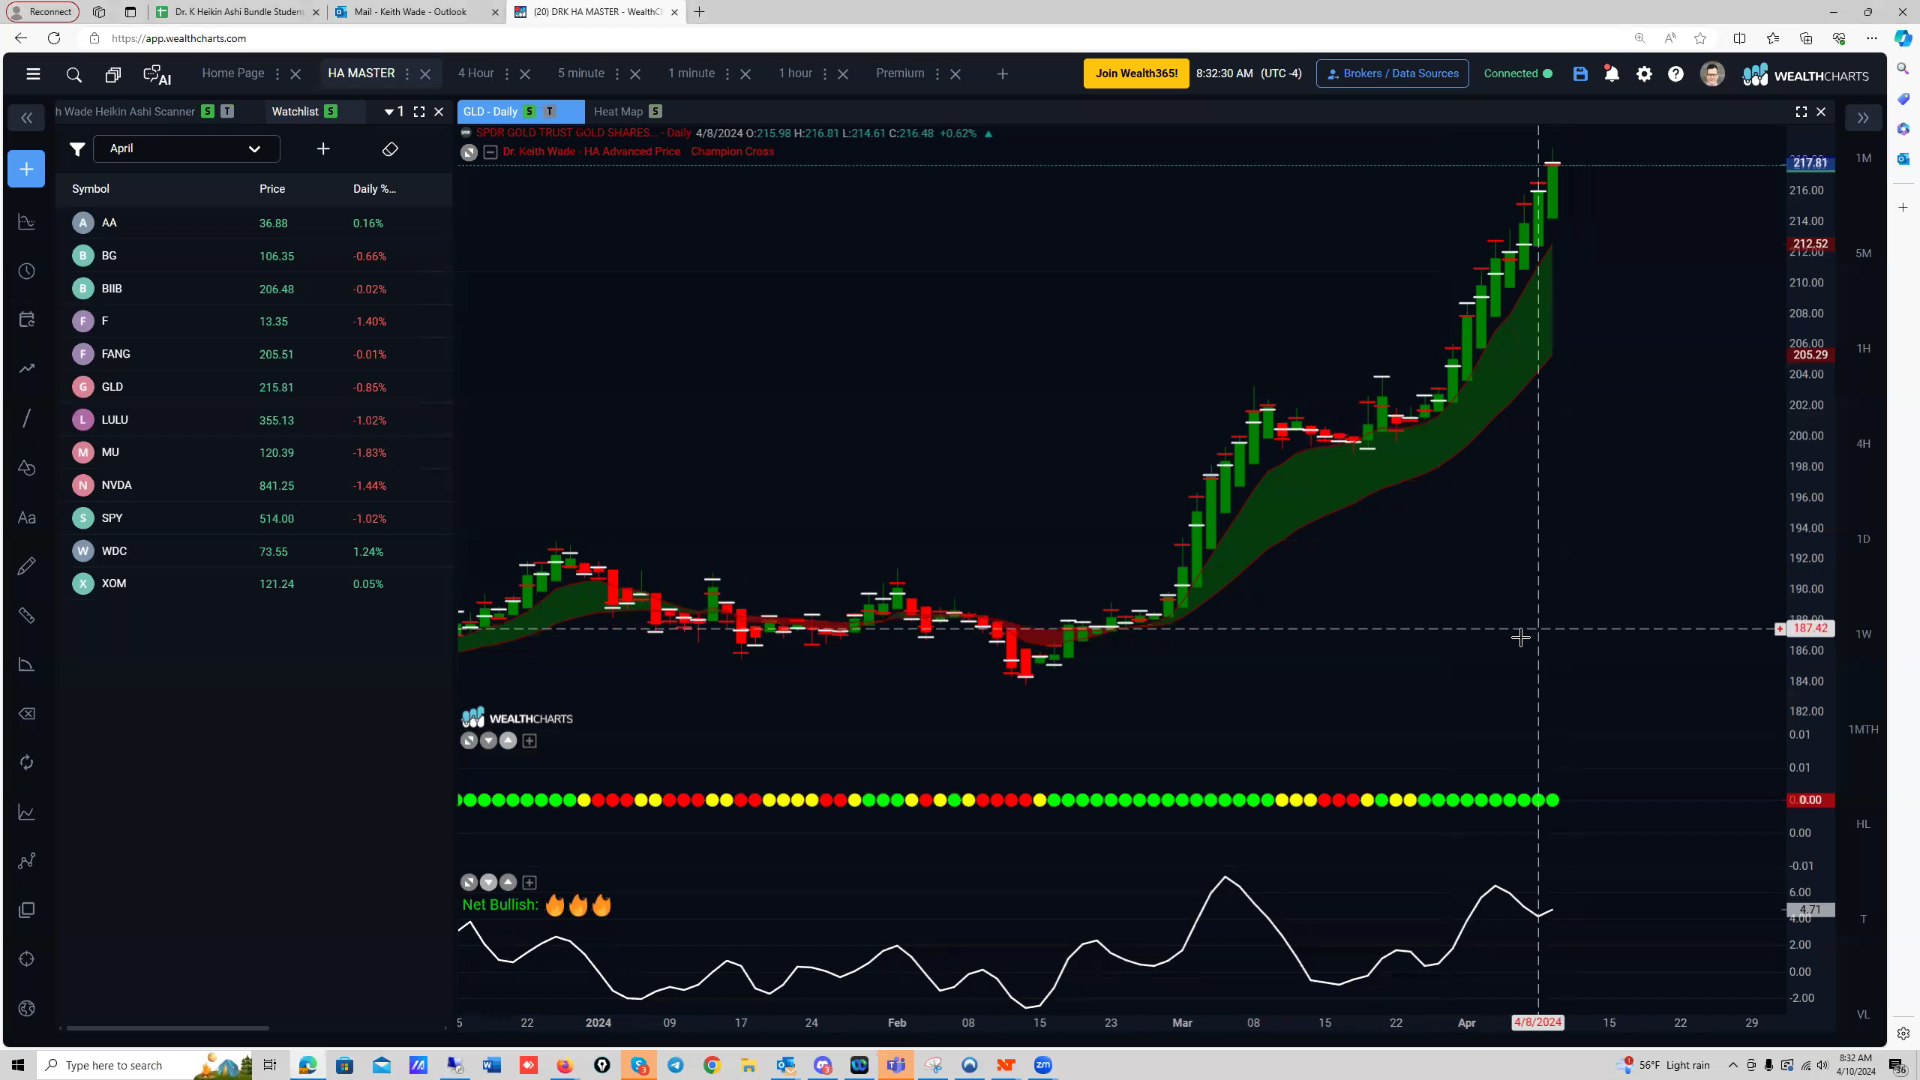Maximize the chart panel fullscreen
This screenshot has height=1080, width=1920.
click(x=1801, y=112)
